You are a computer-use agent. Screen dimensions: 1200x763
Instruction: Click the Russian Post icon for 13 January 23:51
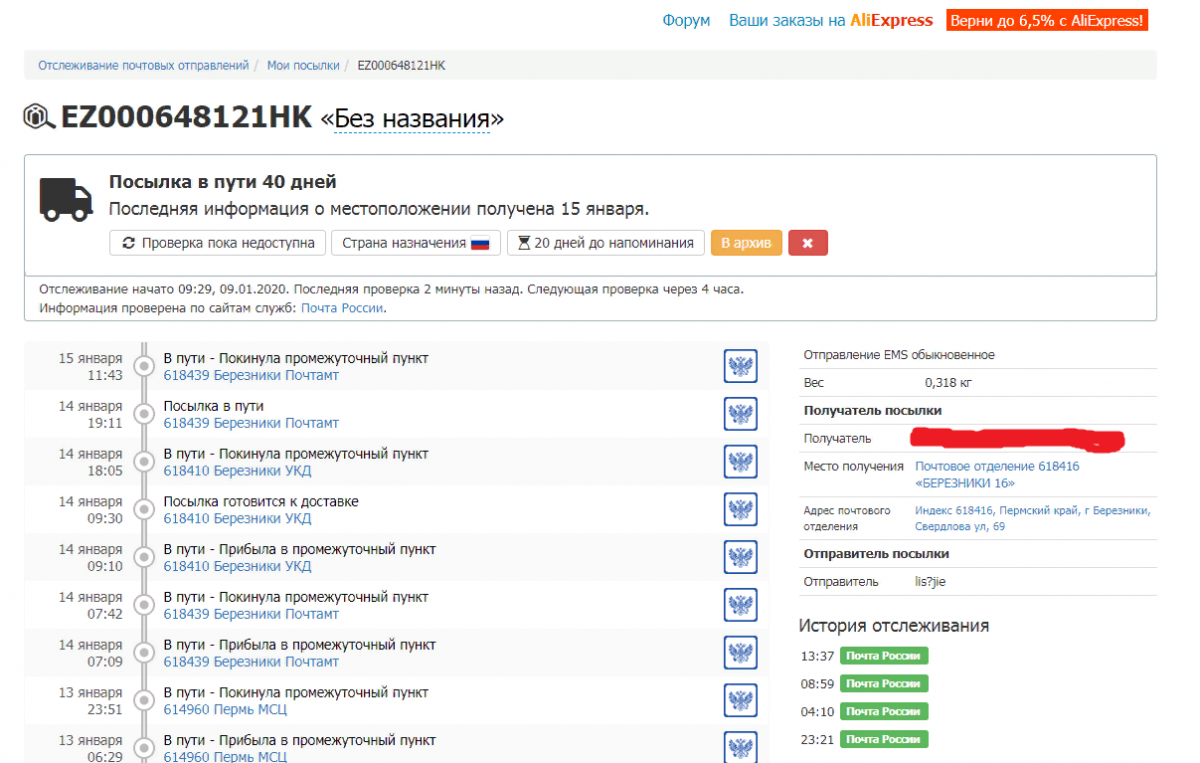point(740,700)
